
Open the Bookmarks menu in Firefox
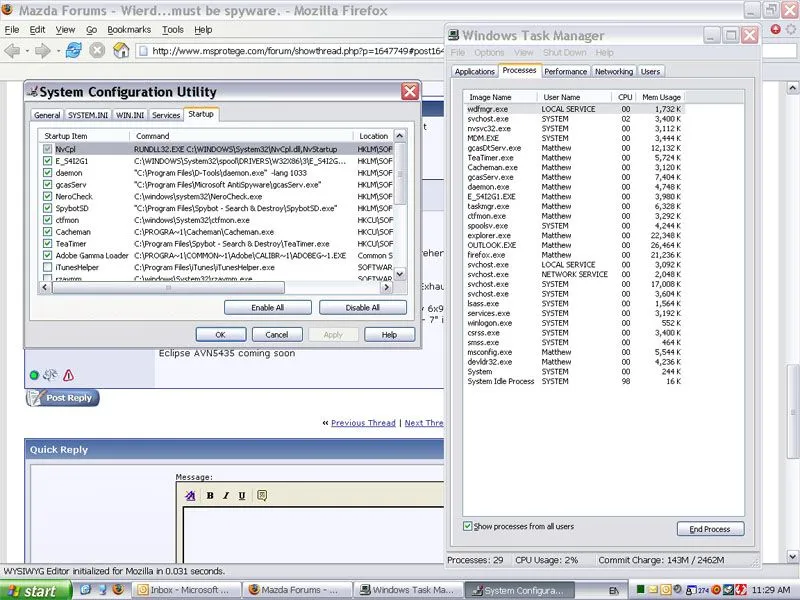click(129, 30)
